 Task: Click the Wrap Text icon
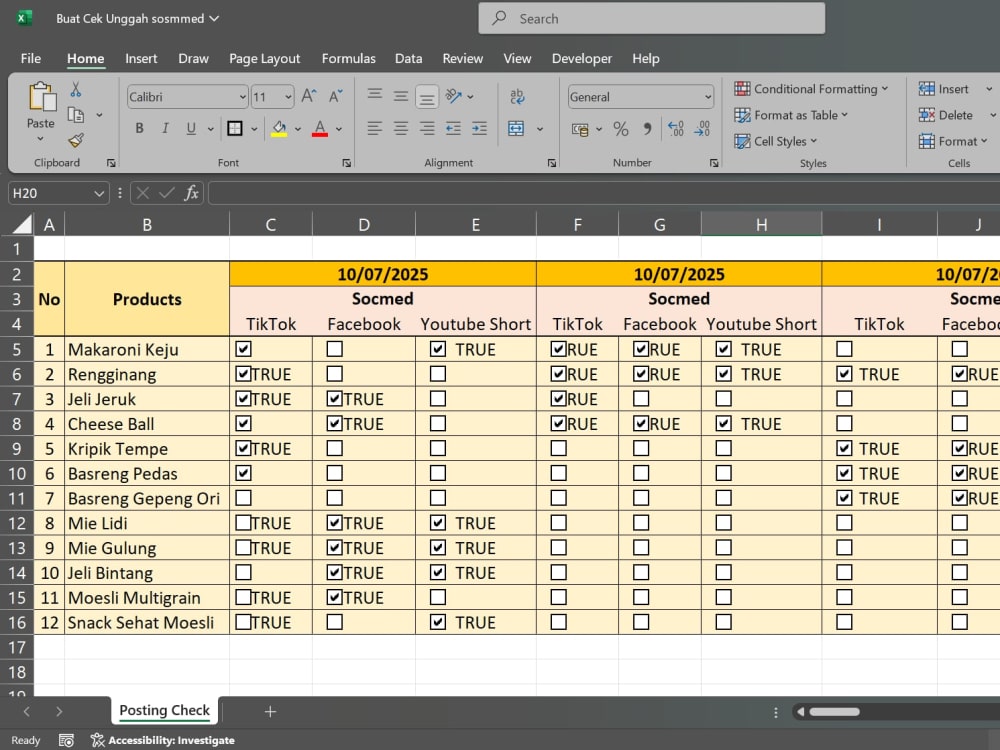517,96
